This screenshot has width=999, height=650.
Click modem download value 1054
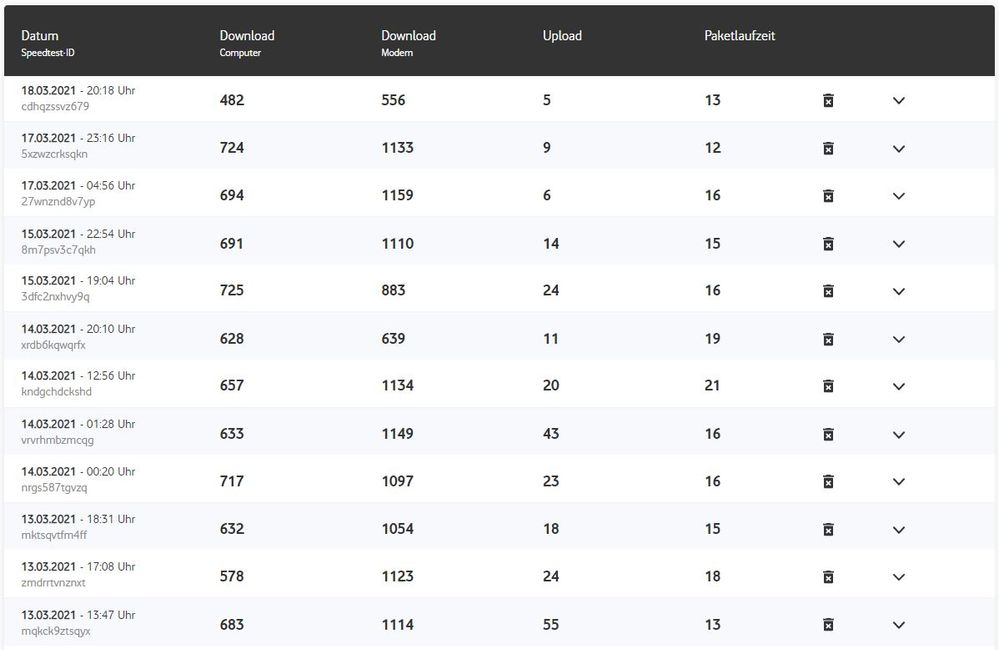[x=398, y=528]
